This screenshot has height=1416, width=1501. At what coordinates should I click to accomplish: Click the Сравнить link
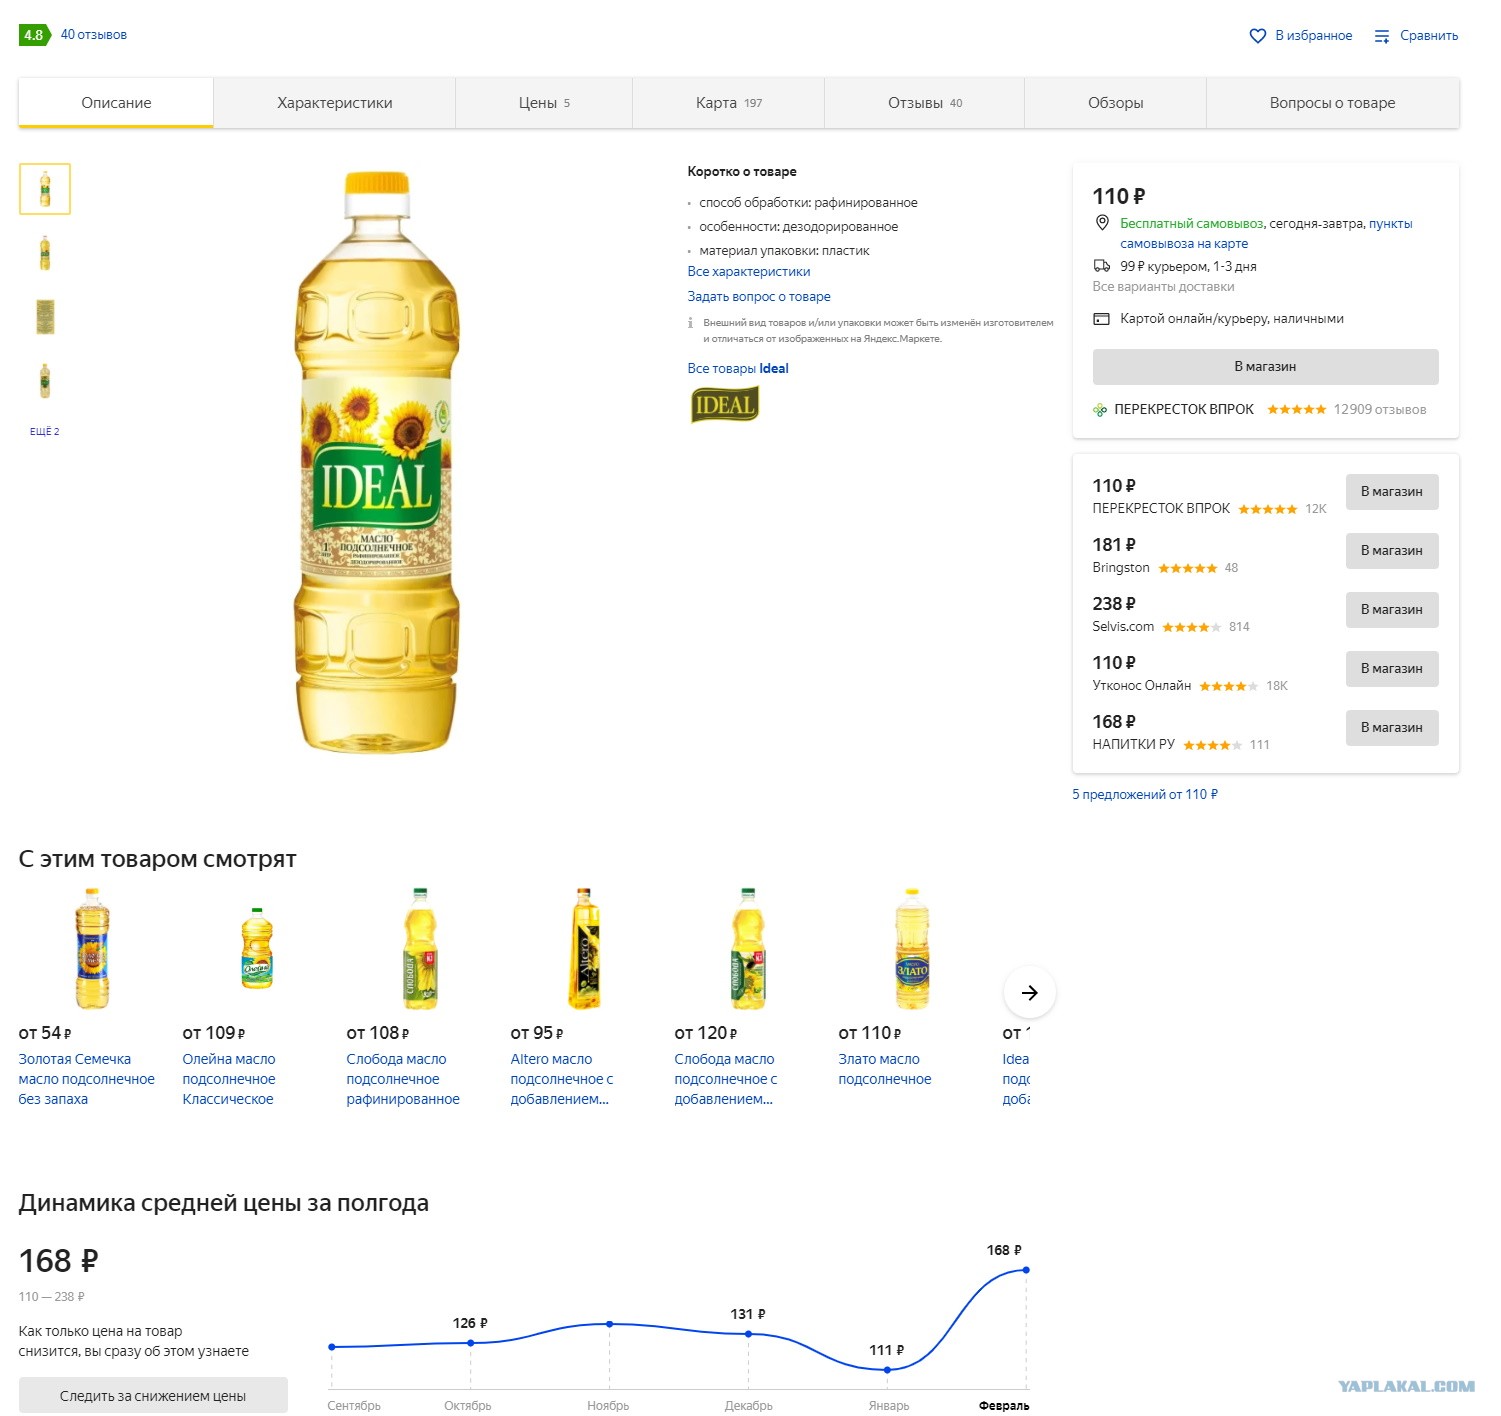coord(1429,36)
